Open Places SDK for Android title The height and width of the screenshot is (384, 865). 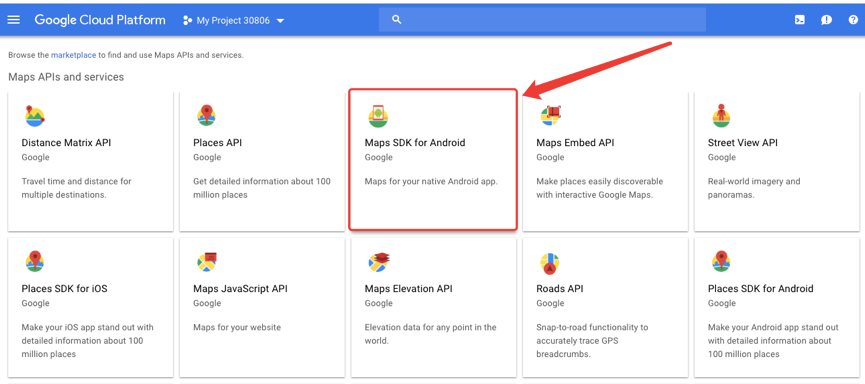tap(761, 289)
